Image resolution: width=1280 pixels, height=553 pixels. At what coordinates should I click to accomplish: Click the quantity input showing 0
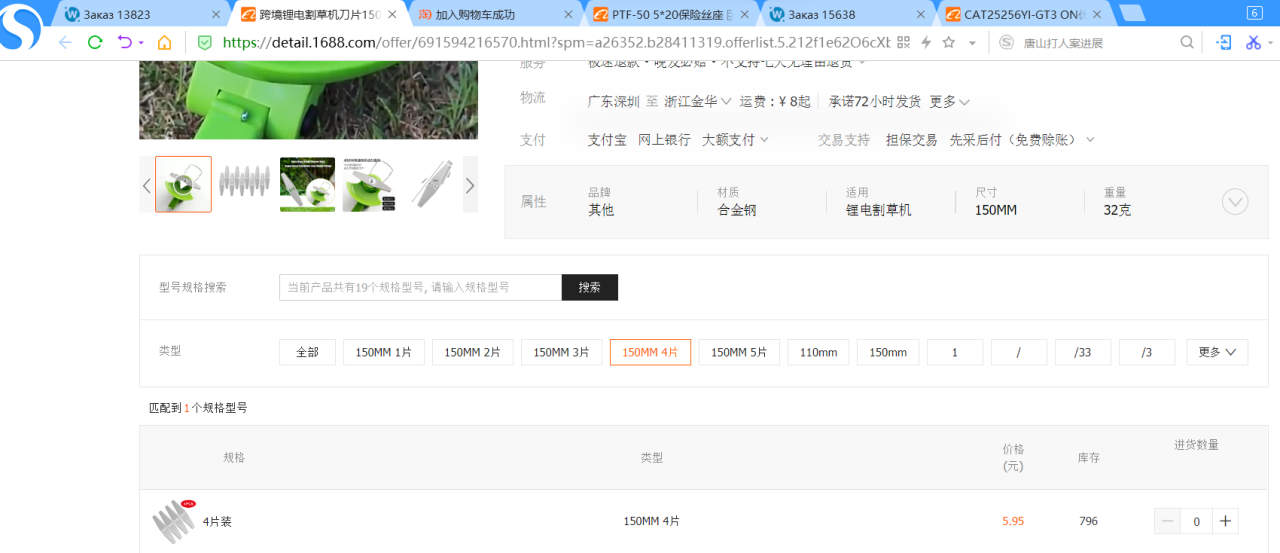(x=1196, y=521)
